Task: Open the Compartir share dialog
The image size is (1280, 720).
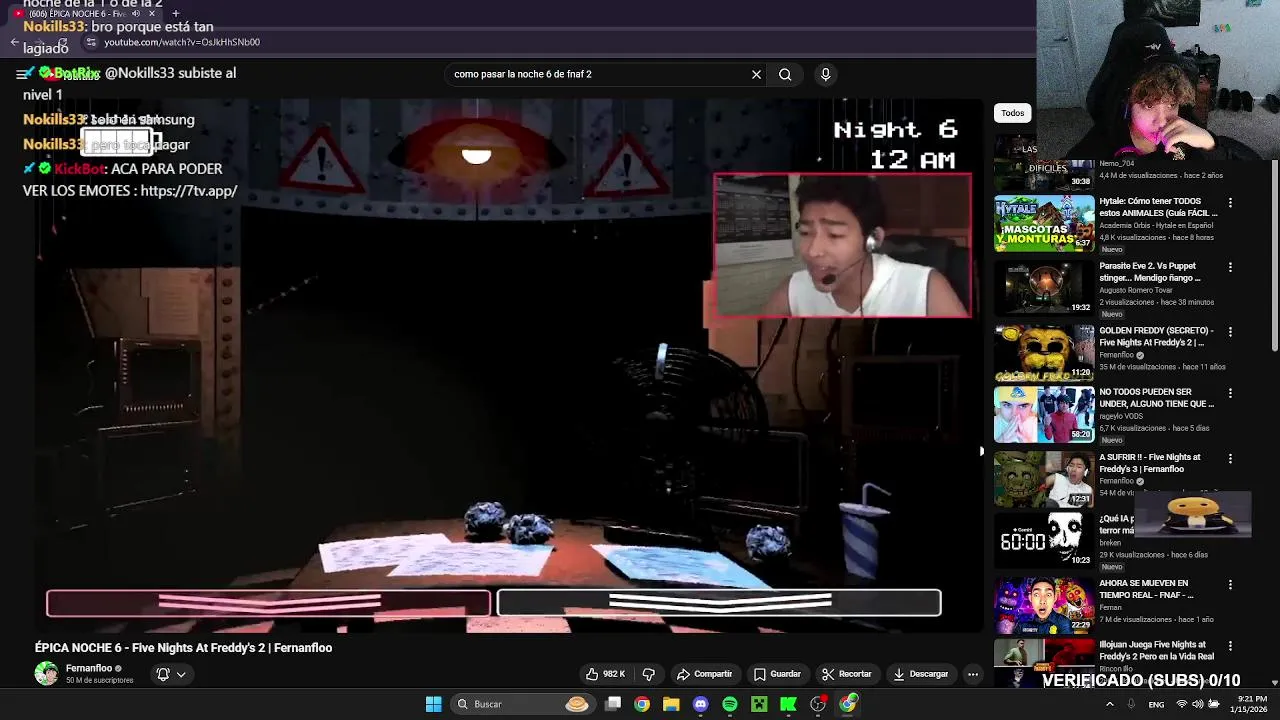Action: [704, 674]
